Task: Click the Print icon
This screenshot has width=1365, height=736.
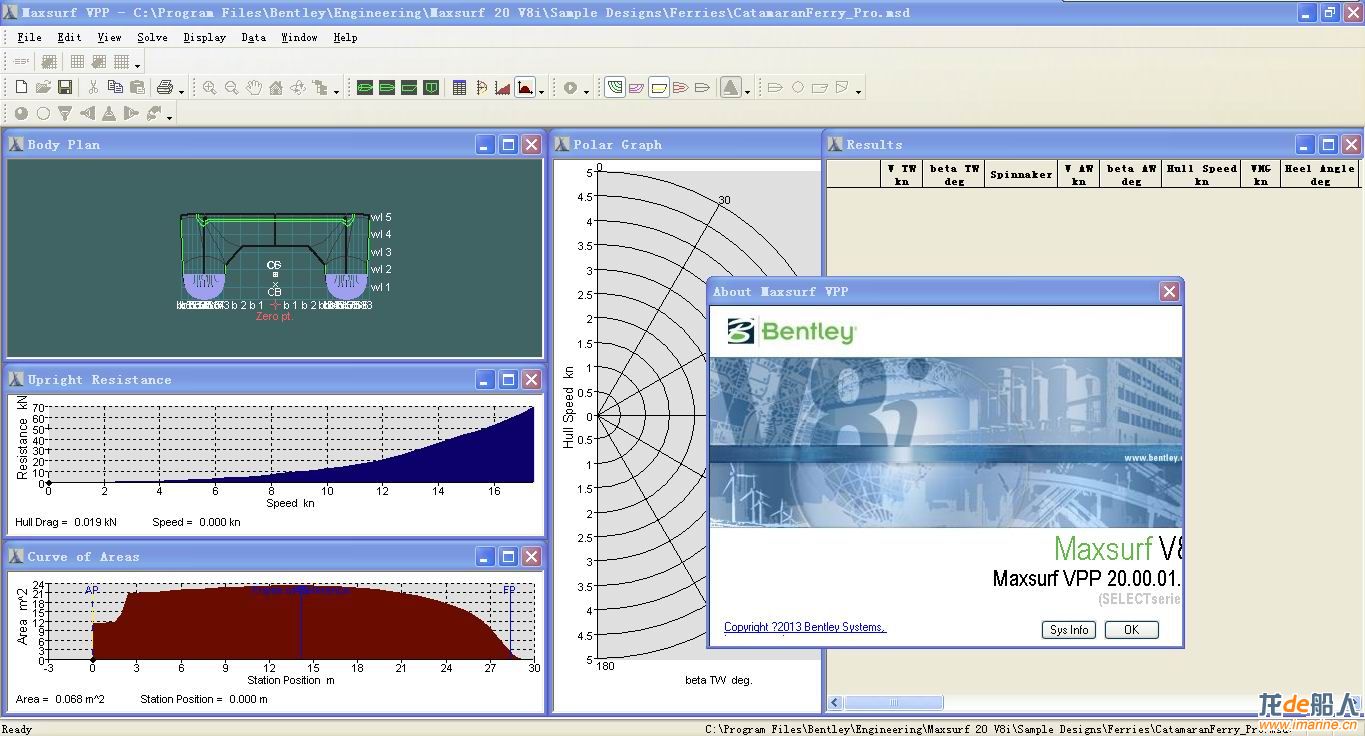Action: (x=165, y=88)
